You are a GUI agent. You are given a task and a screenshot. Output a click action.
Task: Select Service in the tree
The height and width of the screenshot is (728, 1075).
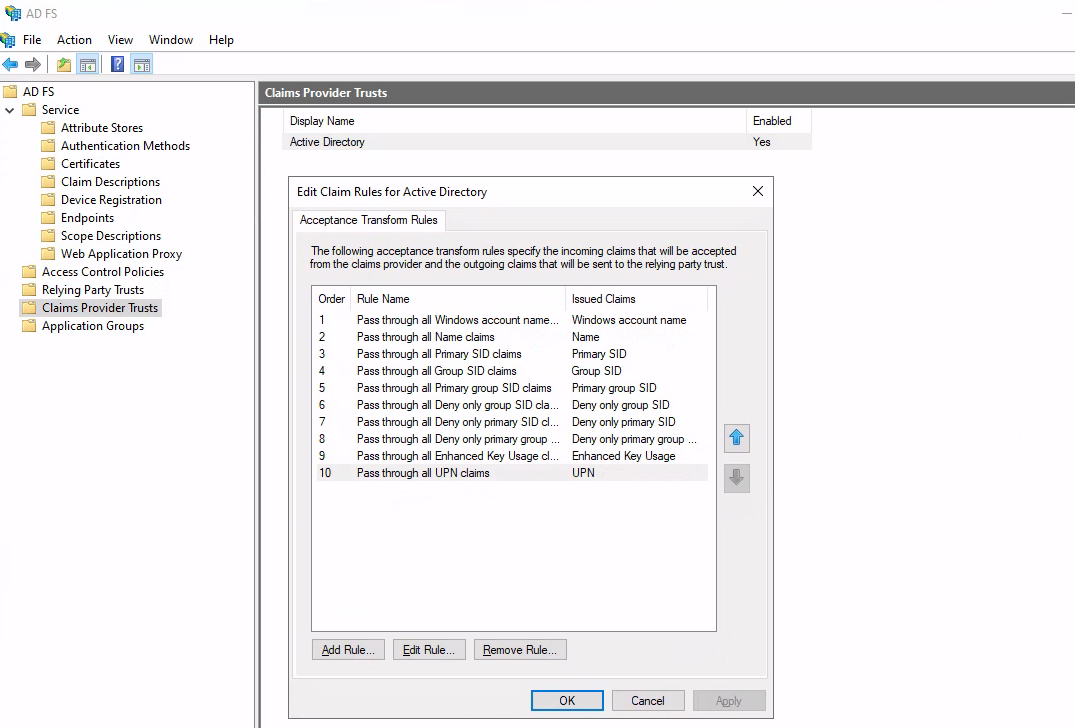point(60,110)
